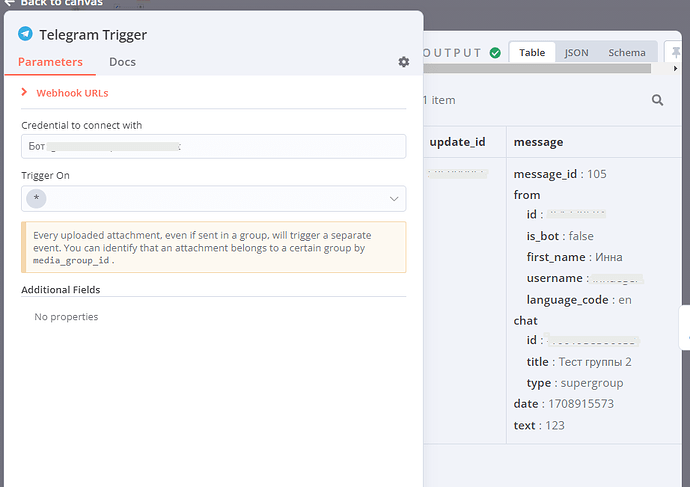Click the Telegram logo icon in the header

click(x=25, y=34)
